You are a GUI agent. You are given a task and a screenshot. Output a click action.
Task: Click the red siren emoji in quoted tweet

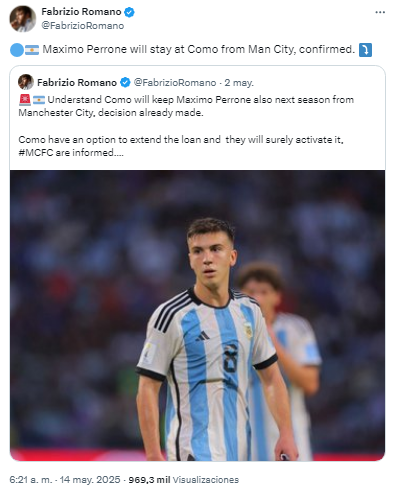tap(25, 100)
